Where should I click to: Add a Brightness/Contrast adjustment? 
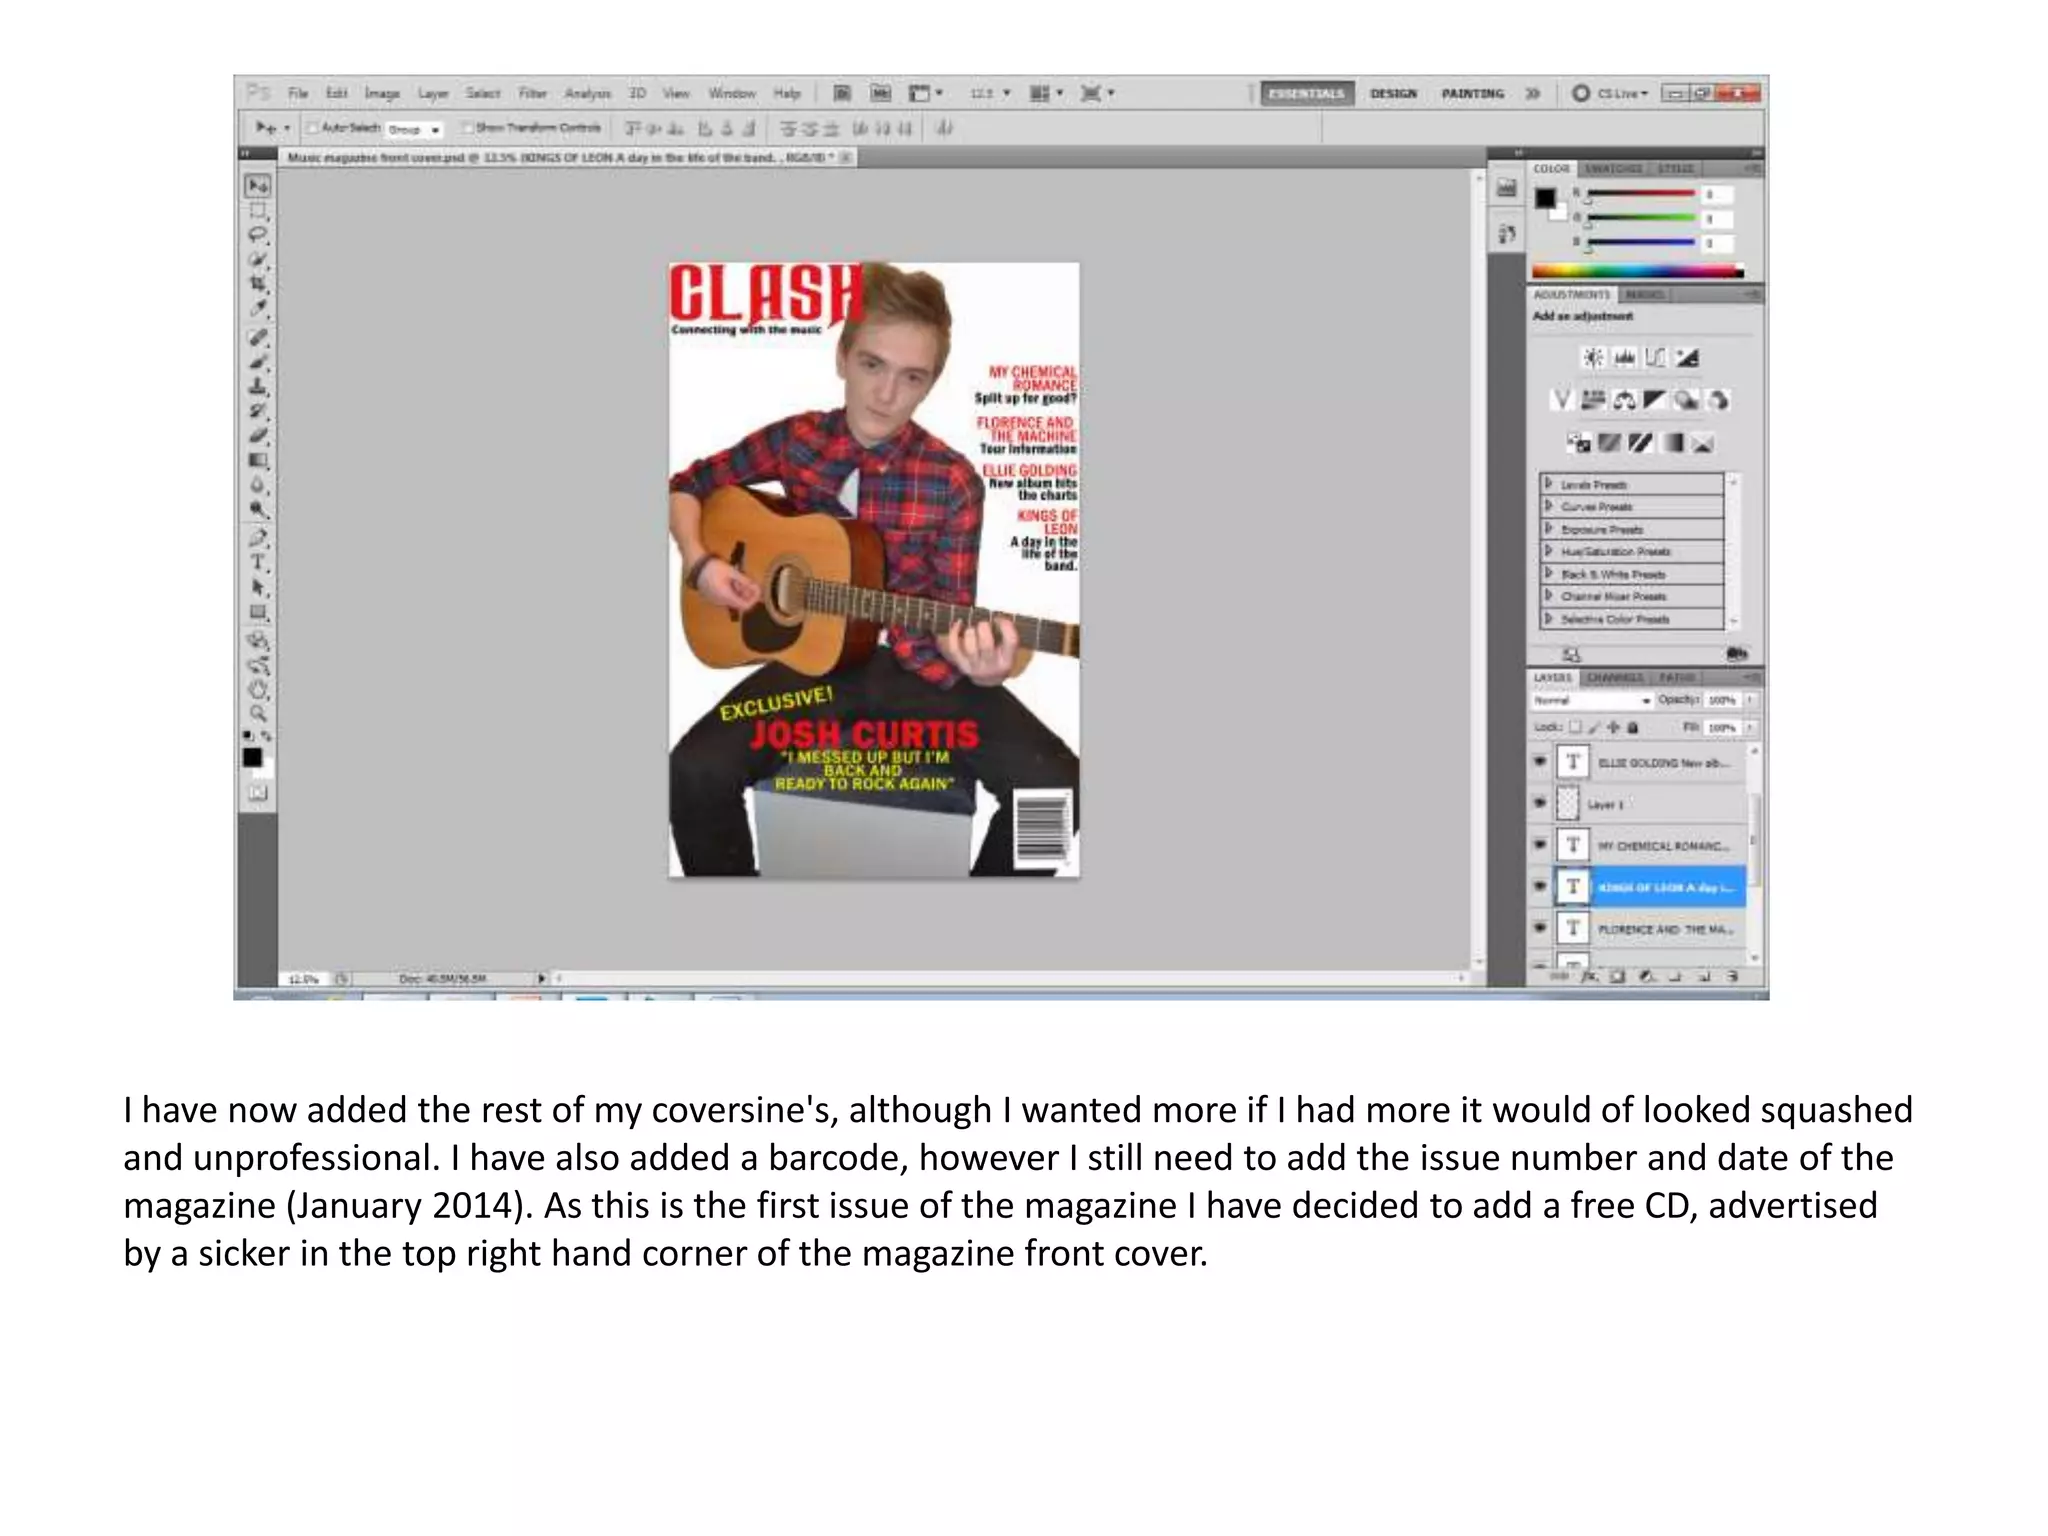(x=1593, y=357)
